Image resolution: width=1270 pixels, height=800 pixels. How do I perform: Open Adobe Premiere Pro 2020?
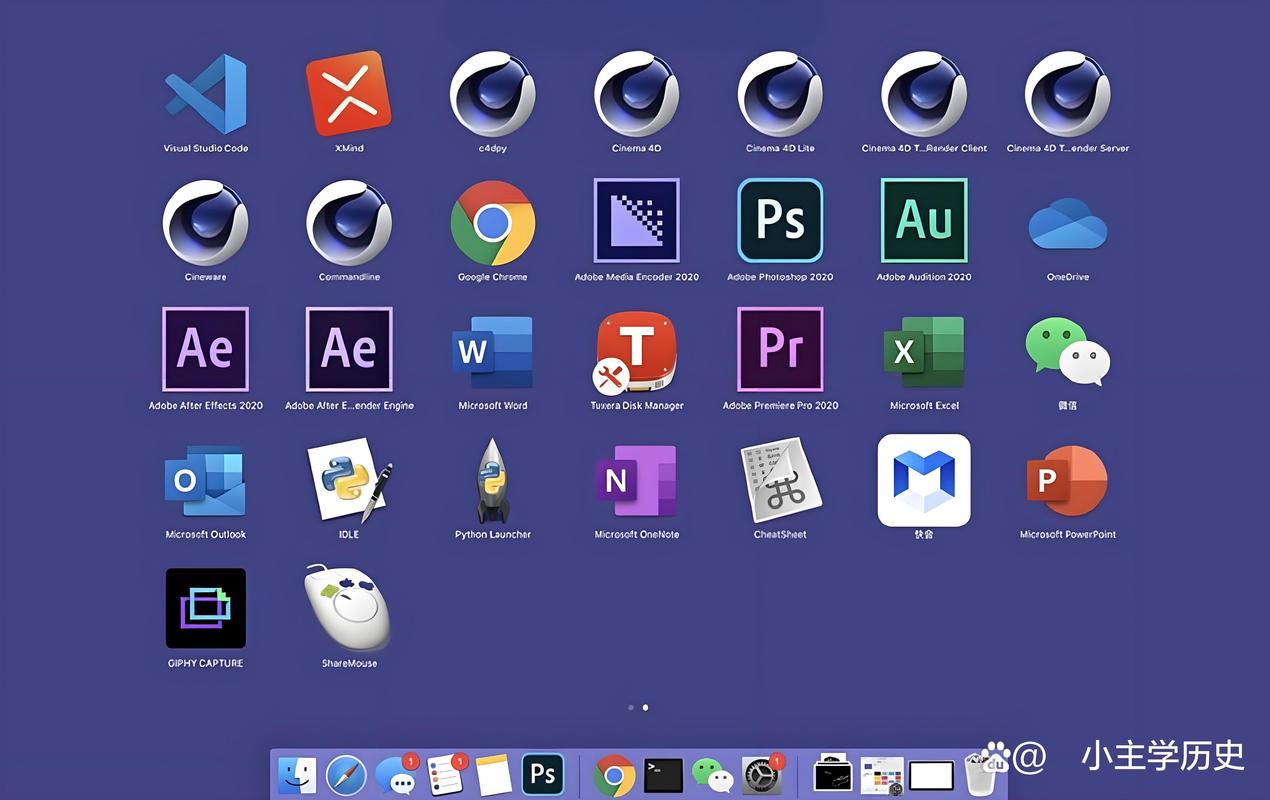pyautogui.click(x=780, y=349)
